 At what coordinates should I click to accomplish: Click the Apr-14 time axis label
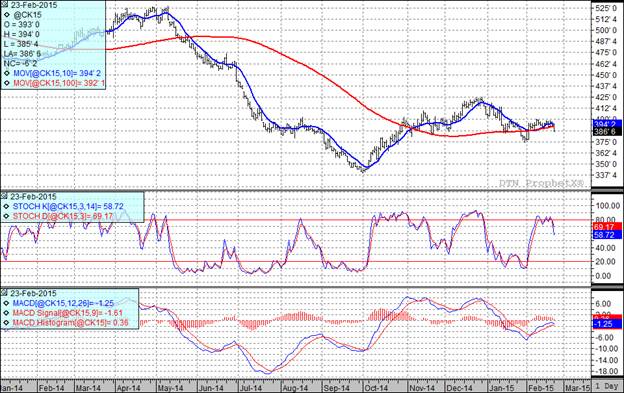point(128,387)
